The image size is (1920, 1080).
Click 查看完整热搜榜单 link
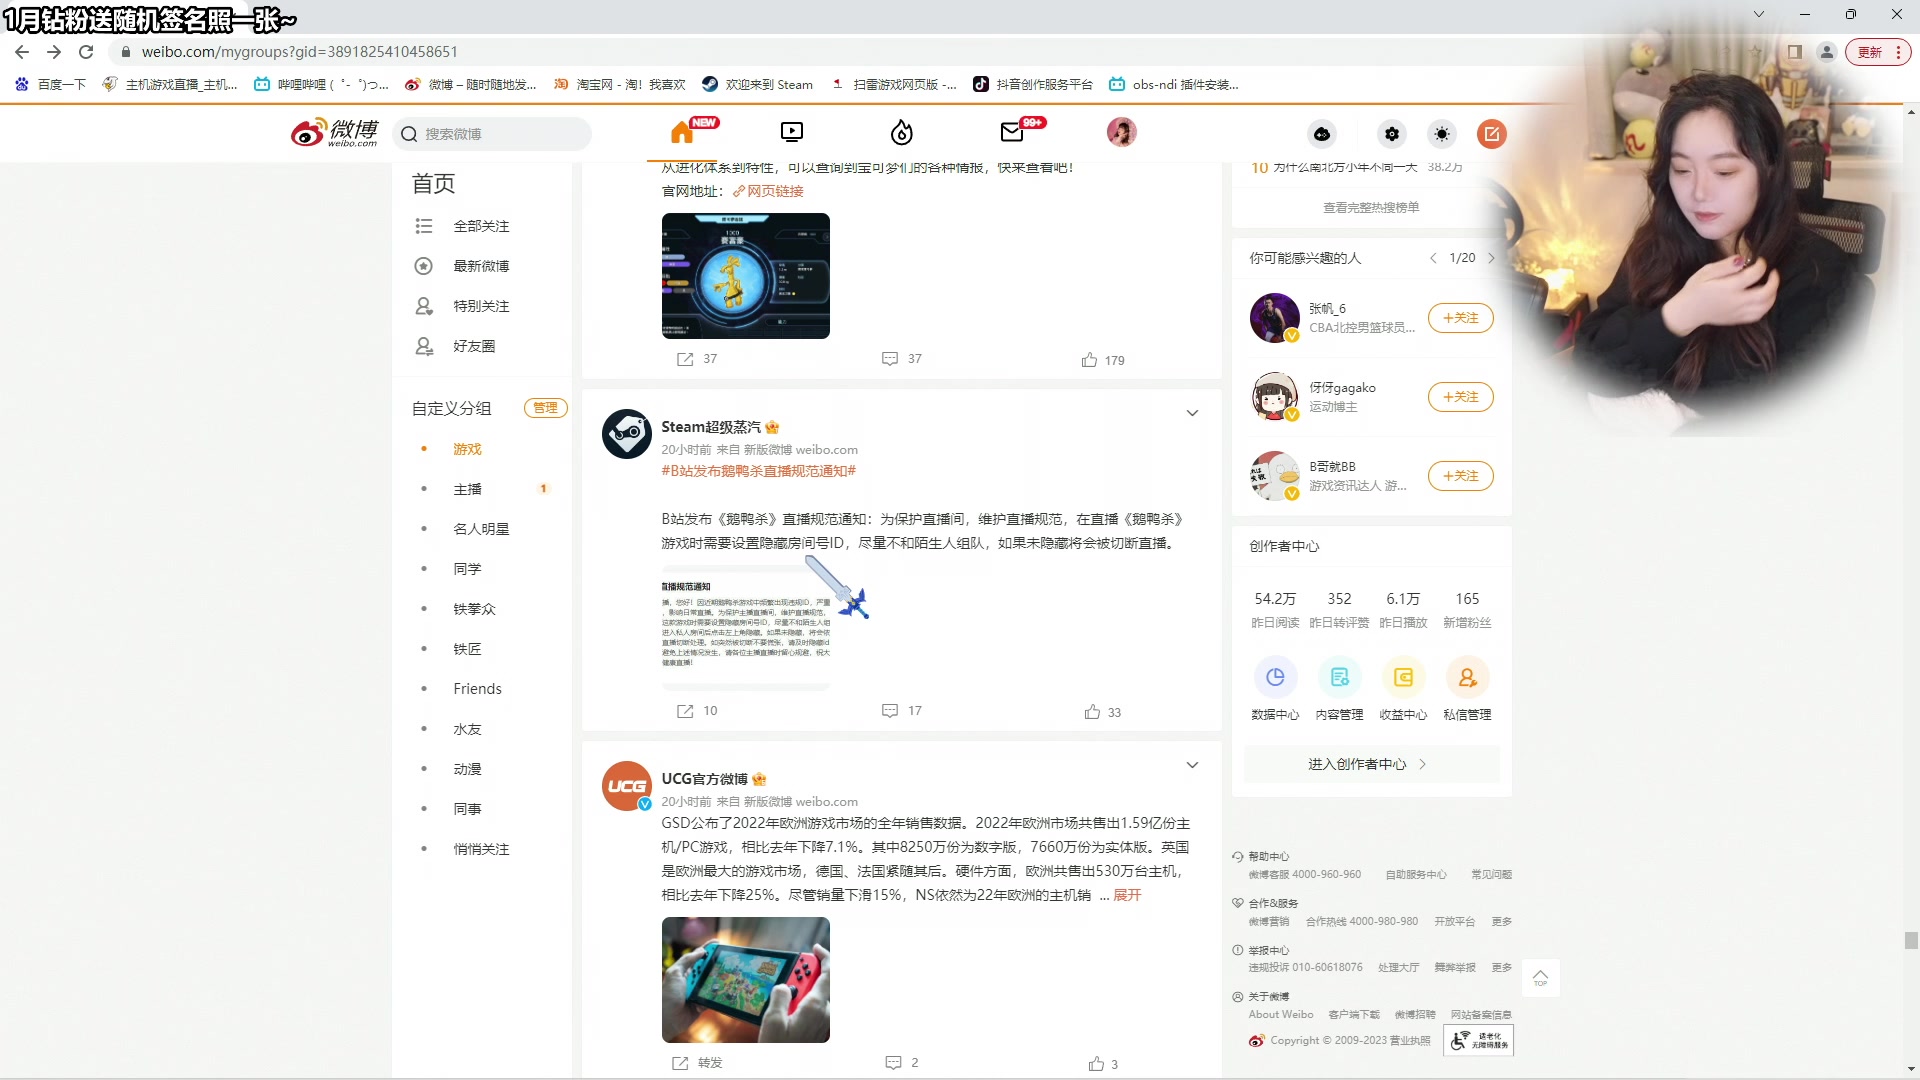1371,208
